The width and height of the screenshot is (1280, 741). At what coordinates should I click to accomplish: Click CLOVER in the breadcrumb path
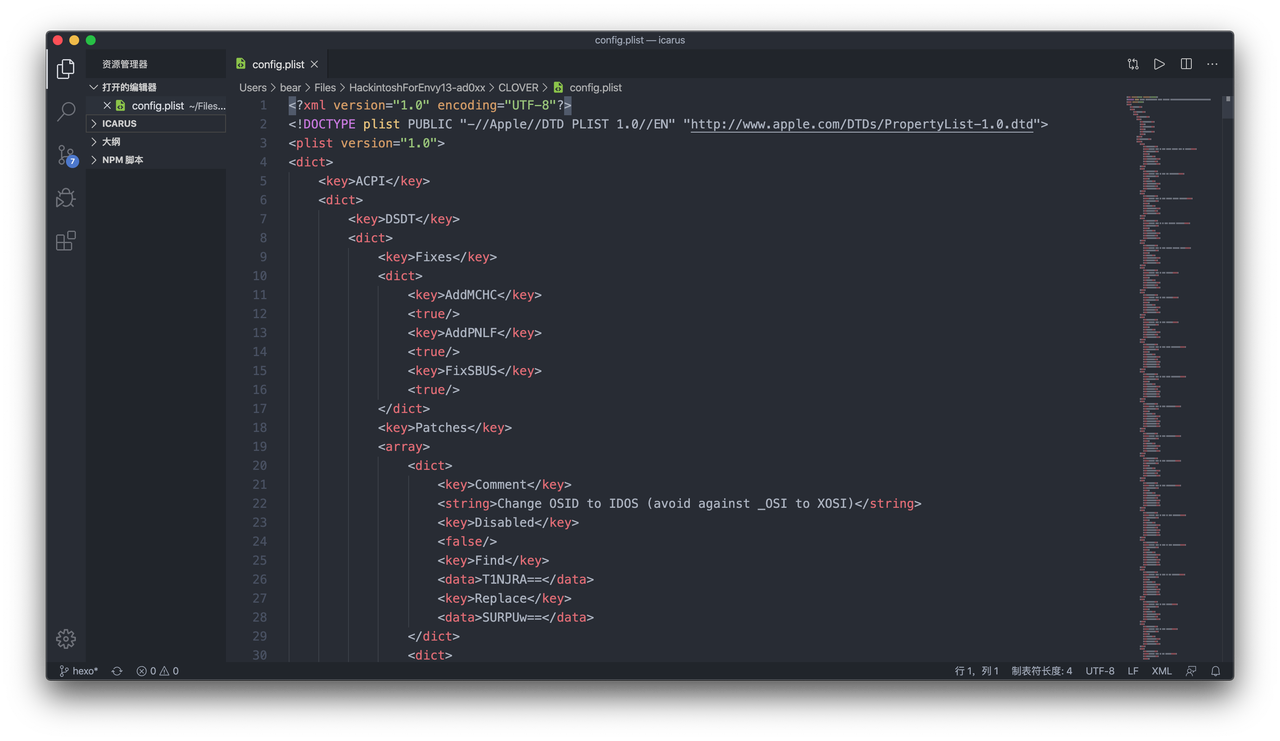[518, 88]
